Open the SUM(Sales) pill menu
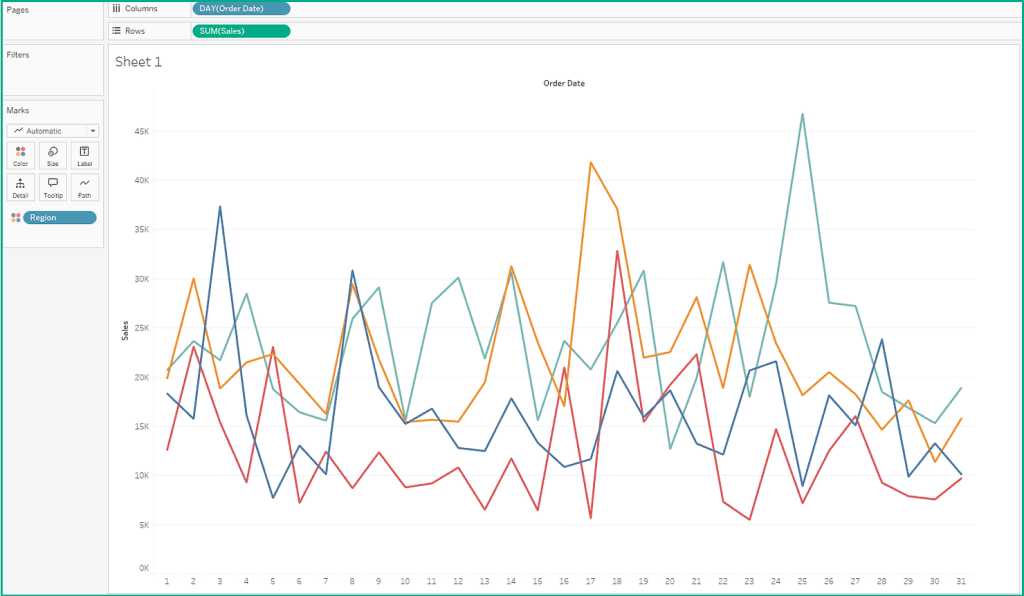The width and height of the screenshot is (1024, 596). 240,31
